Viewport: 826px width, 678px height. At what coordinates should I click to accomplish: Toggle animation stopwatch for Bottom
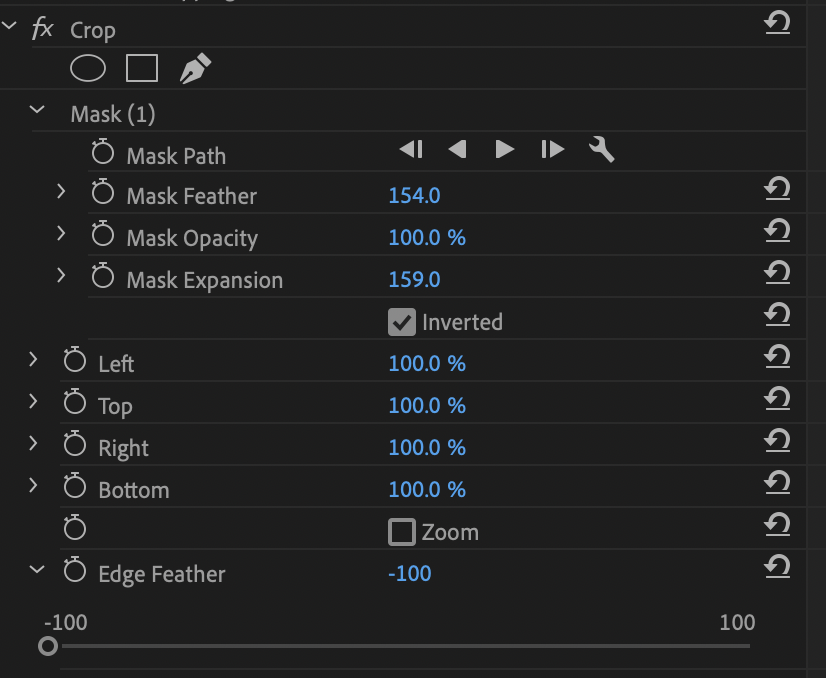(x=75, y=486)
